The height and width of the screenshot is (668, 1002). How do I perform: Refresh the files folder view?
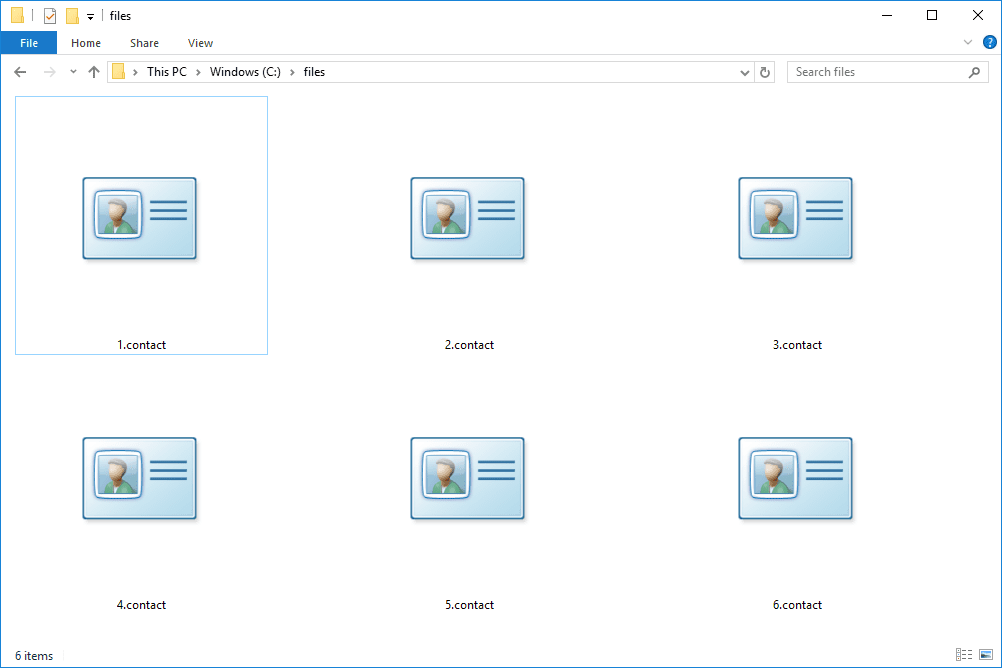(x=766, y=72)
